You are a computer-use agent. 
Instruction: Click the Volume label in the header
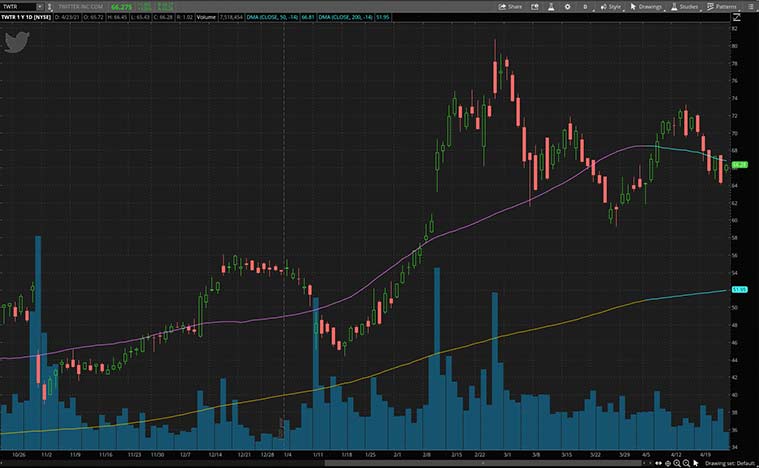click(206, 17)
